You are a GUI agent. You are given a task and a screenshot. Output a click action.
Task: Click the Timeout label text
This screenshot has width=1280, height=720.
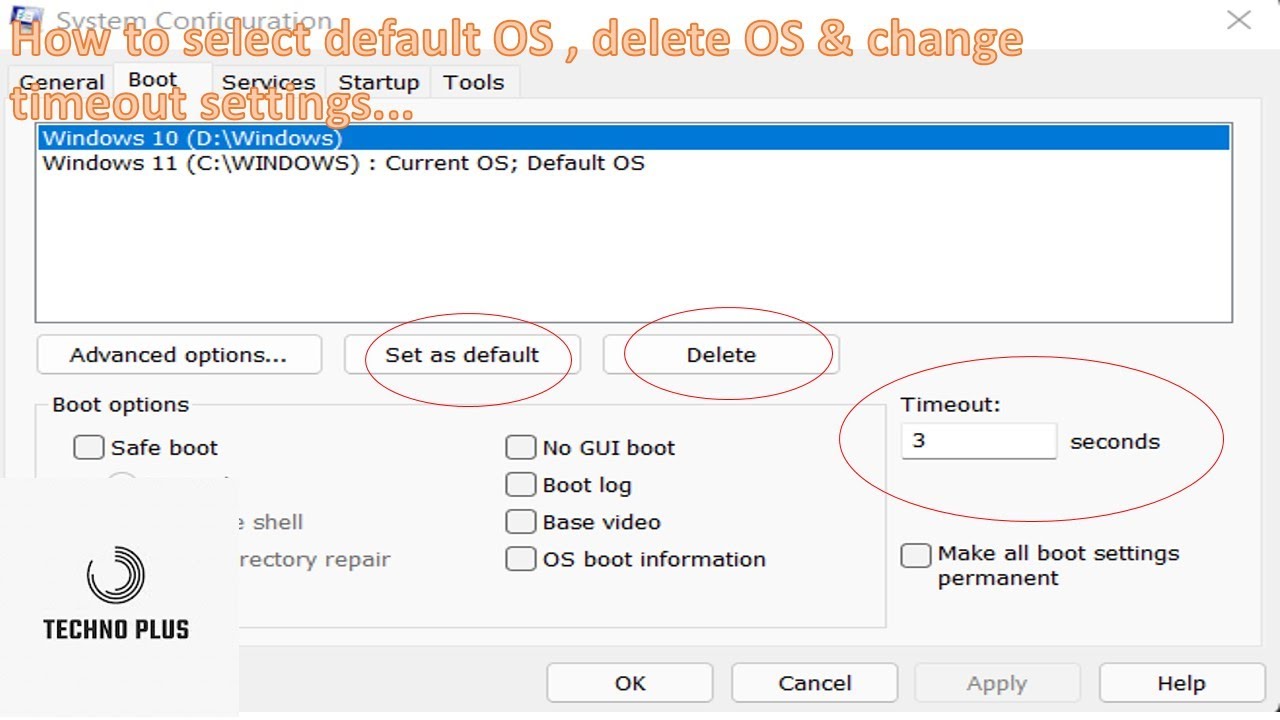coord(950,405)
